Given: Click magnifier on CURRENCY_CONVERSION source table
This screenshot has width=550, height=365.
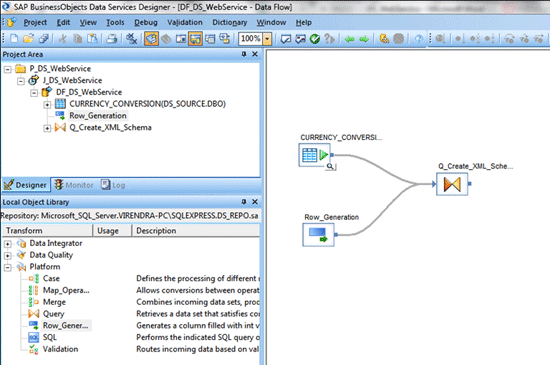Looking at the screenshot, I should (x=330, y=167).
